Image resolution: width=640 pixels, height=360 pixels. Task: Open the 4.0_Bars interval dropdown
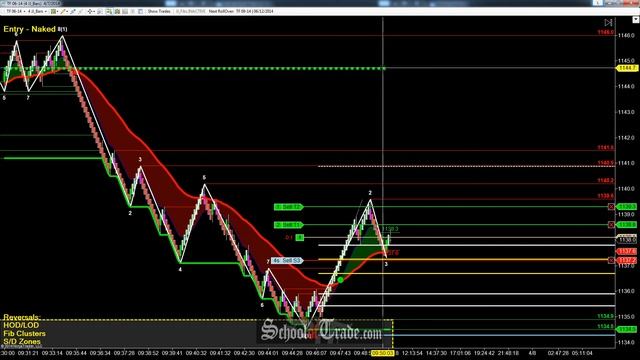37,11
